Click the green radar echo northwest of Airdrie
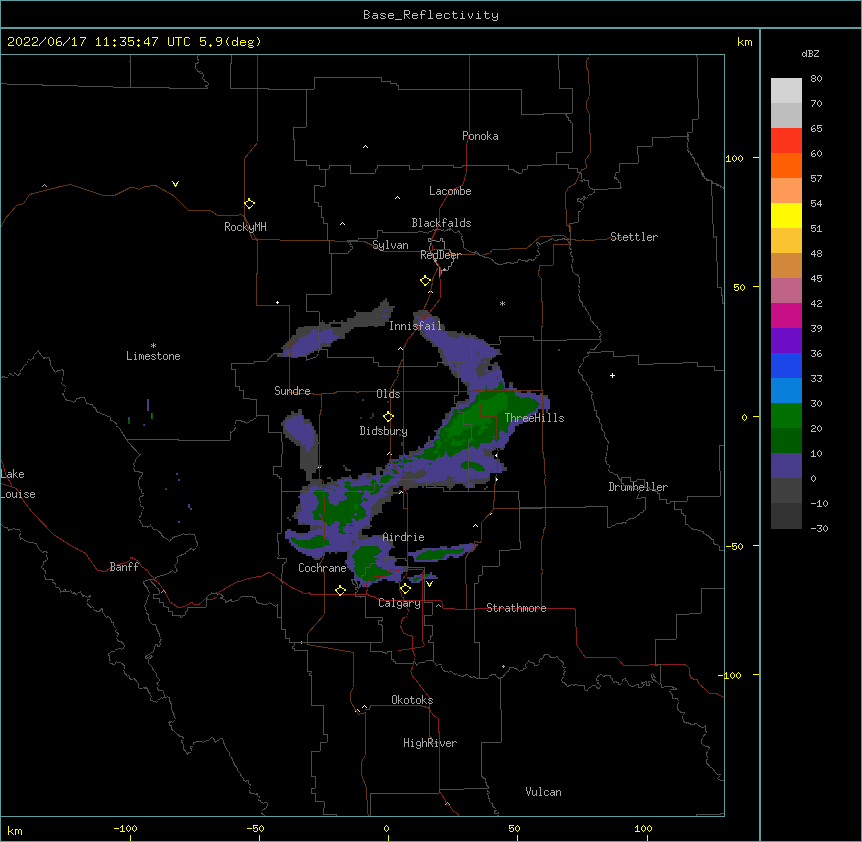Viewport: 862px width, 842px height. (x=340, y=506)
